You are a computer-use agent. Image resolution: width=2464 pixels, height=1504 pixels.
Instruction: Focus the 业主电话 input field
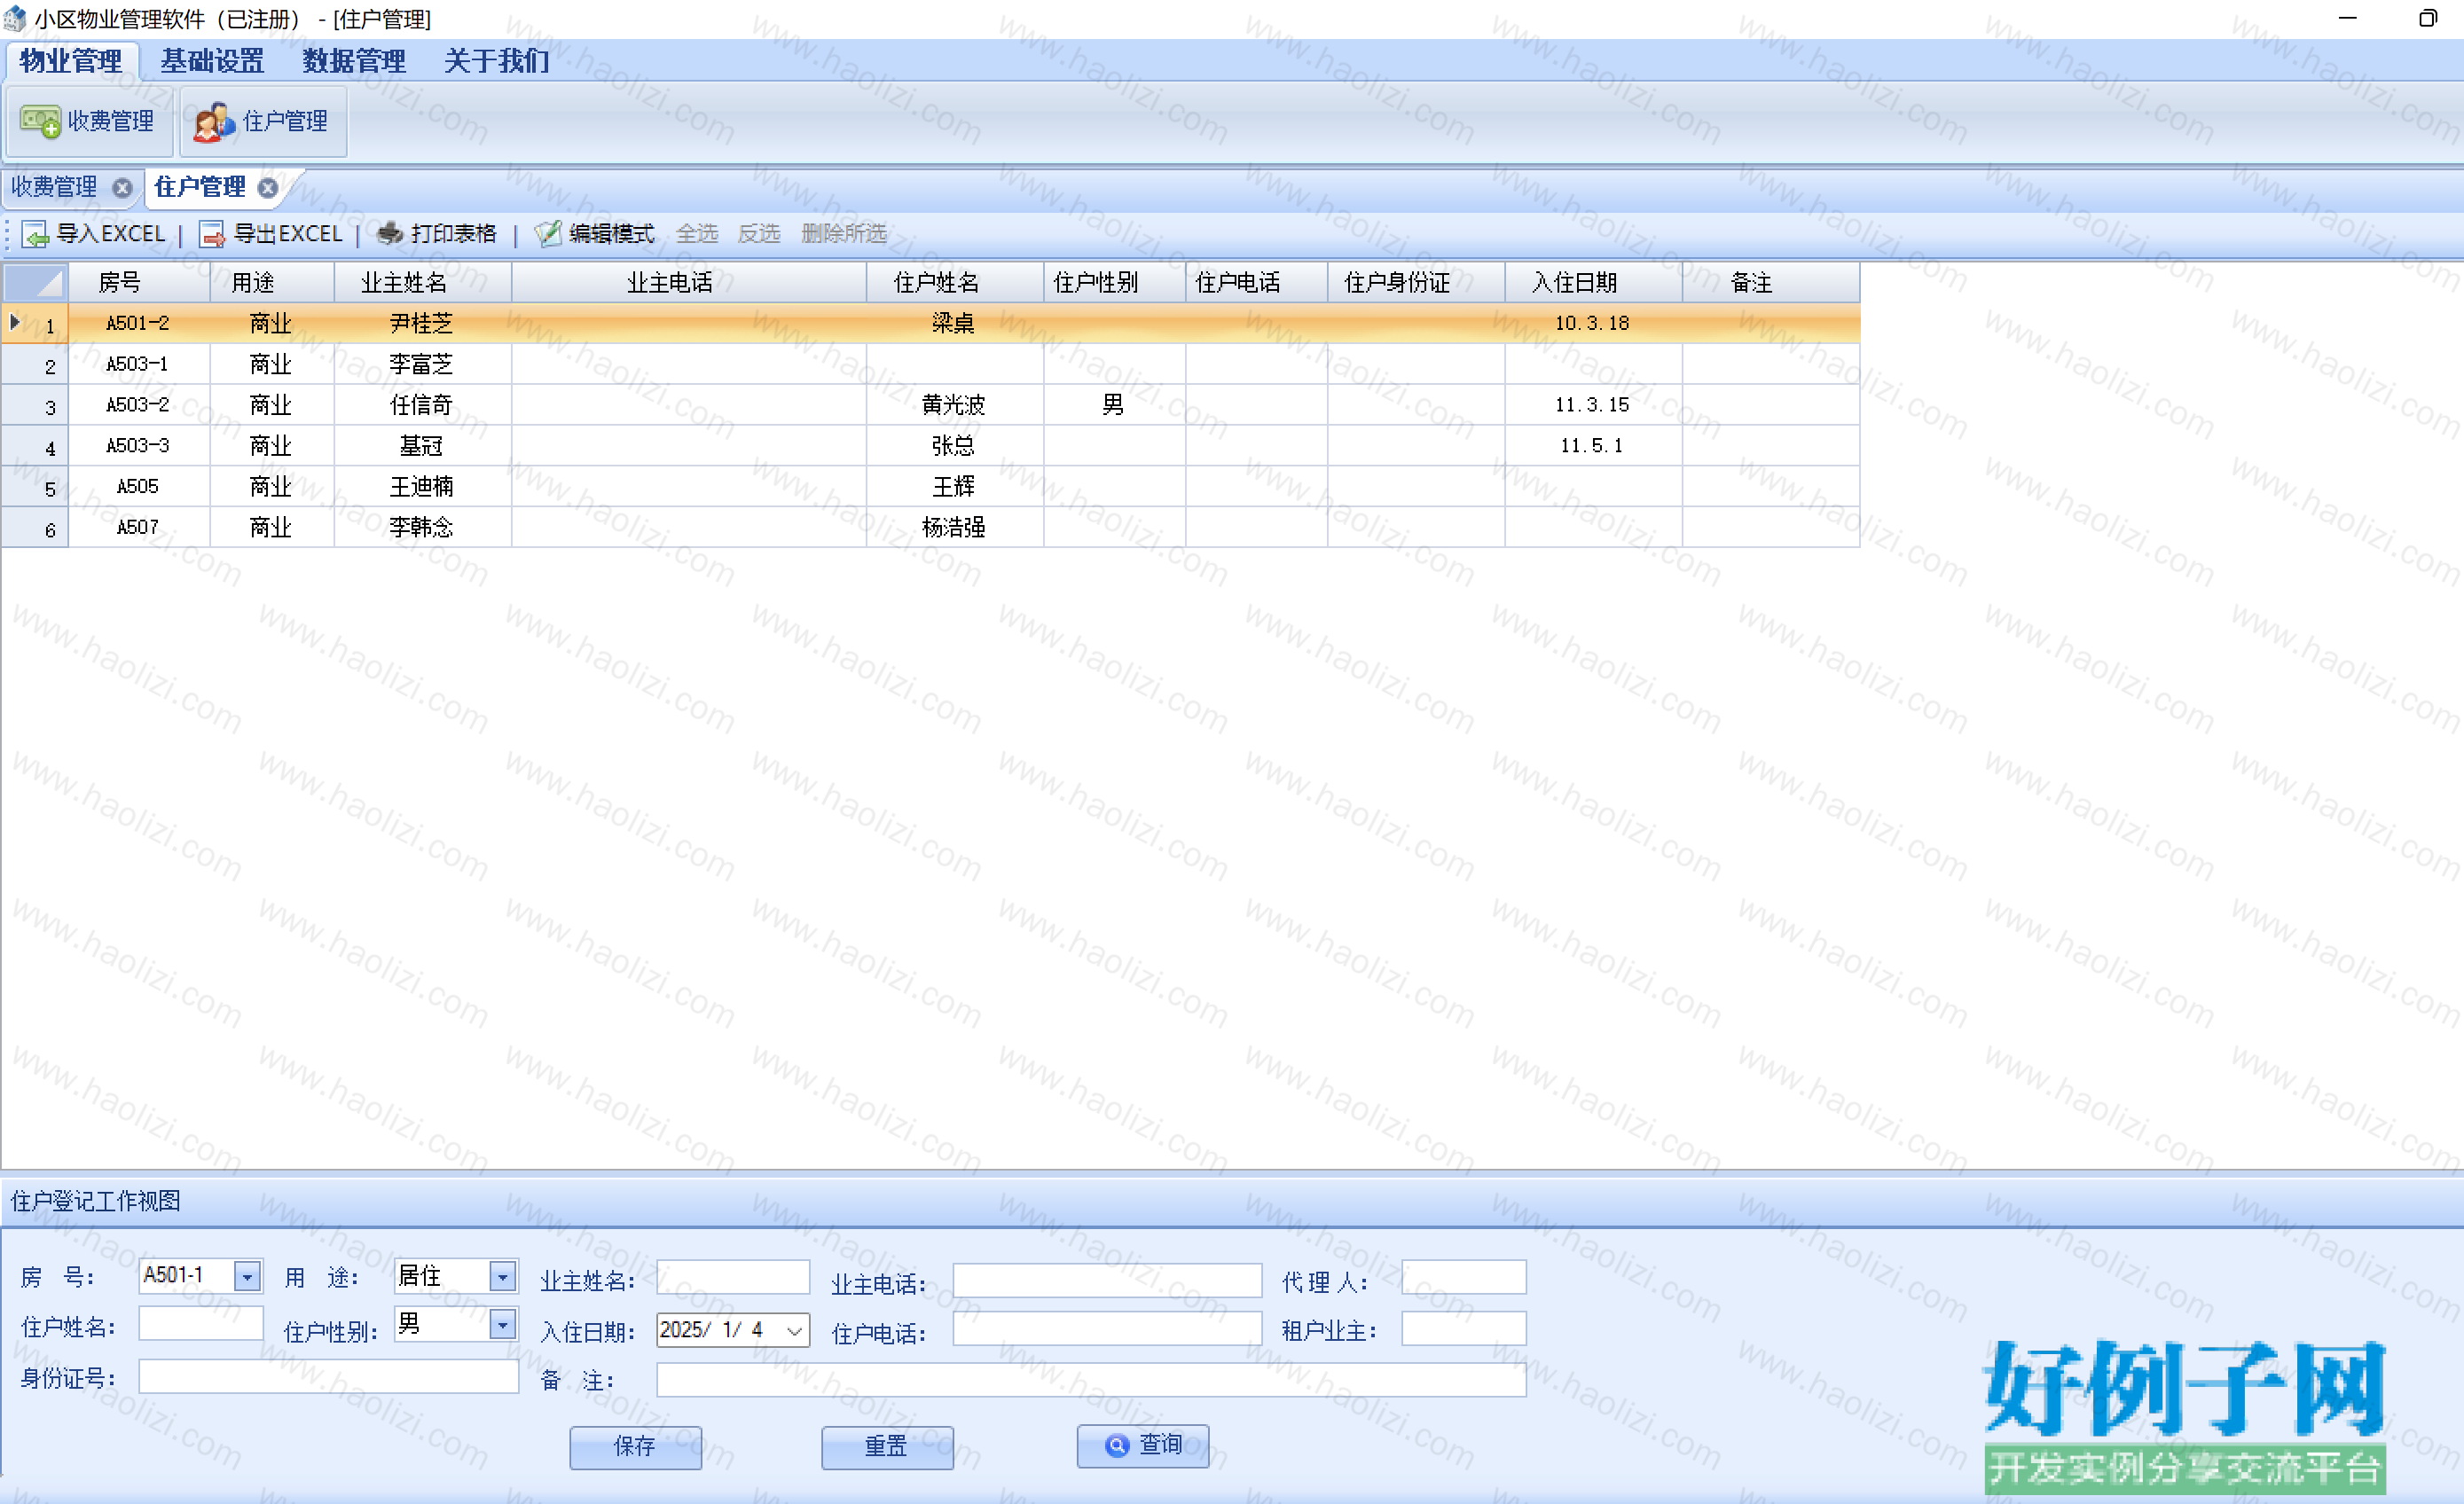click(1107, 1281)
